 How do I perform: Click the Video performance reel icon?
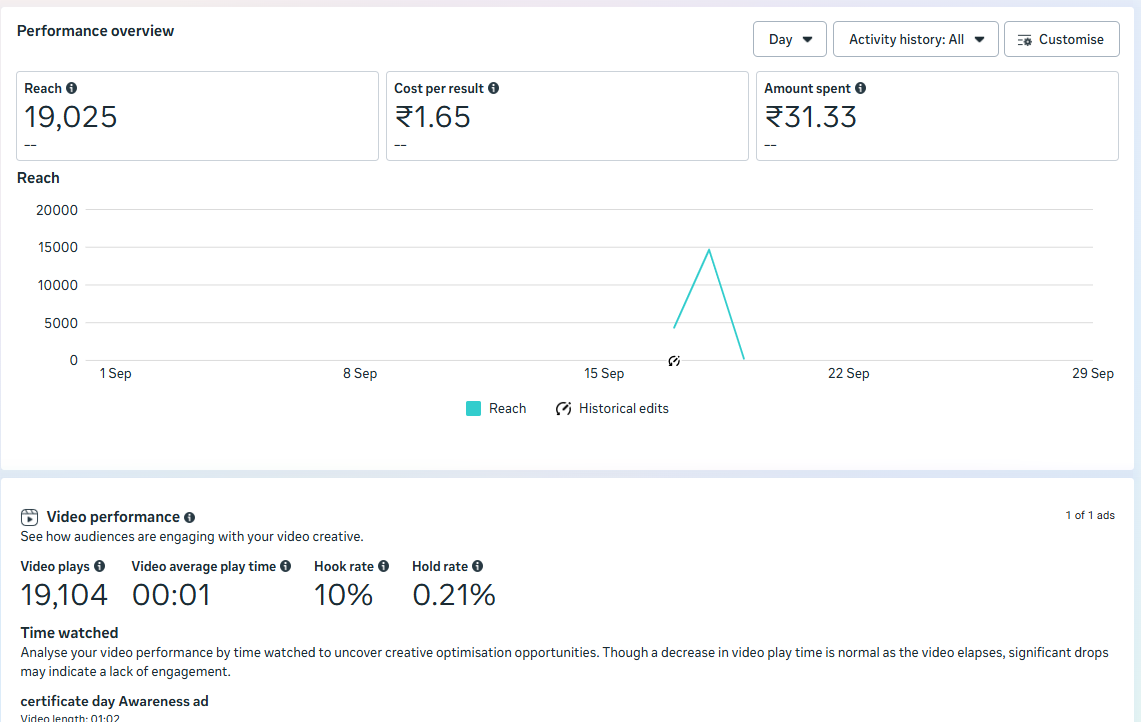click(29, 517)
